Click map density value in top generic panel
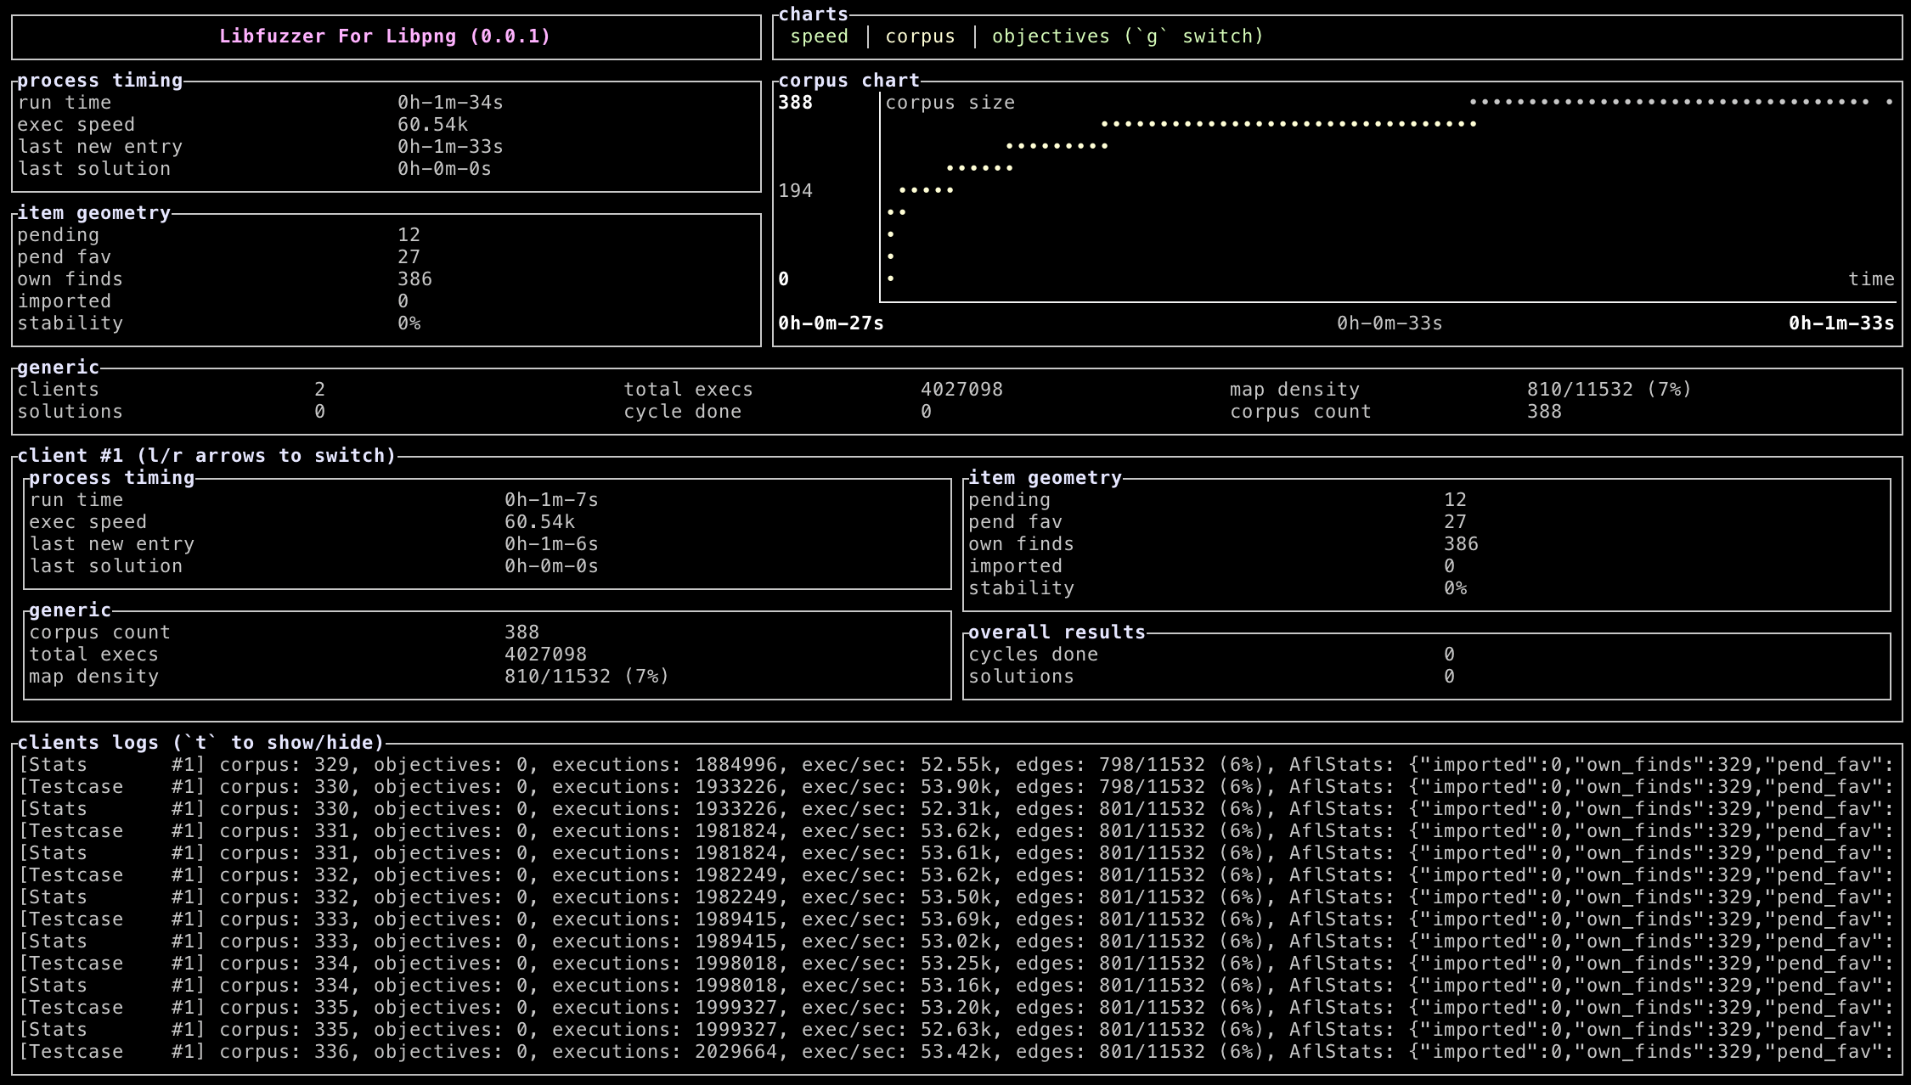This screenshot has width=1911, height=1085. [1609, 390]
